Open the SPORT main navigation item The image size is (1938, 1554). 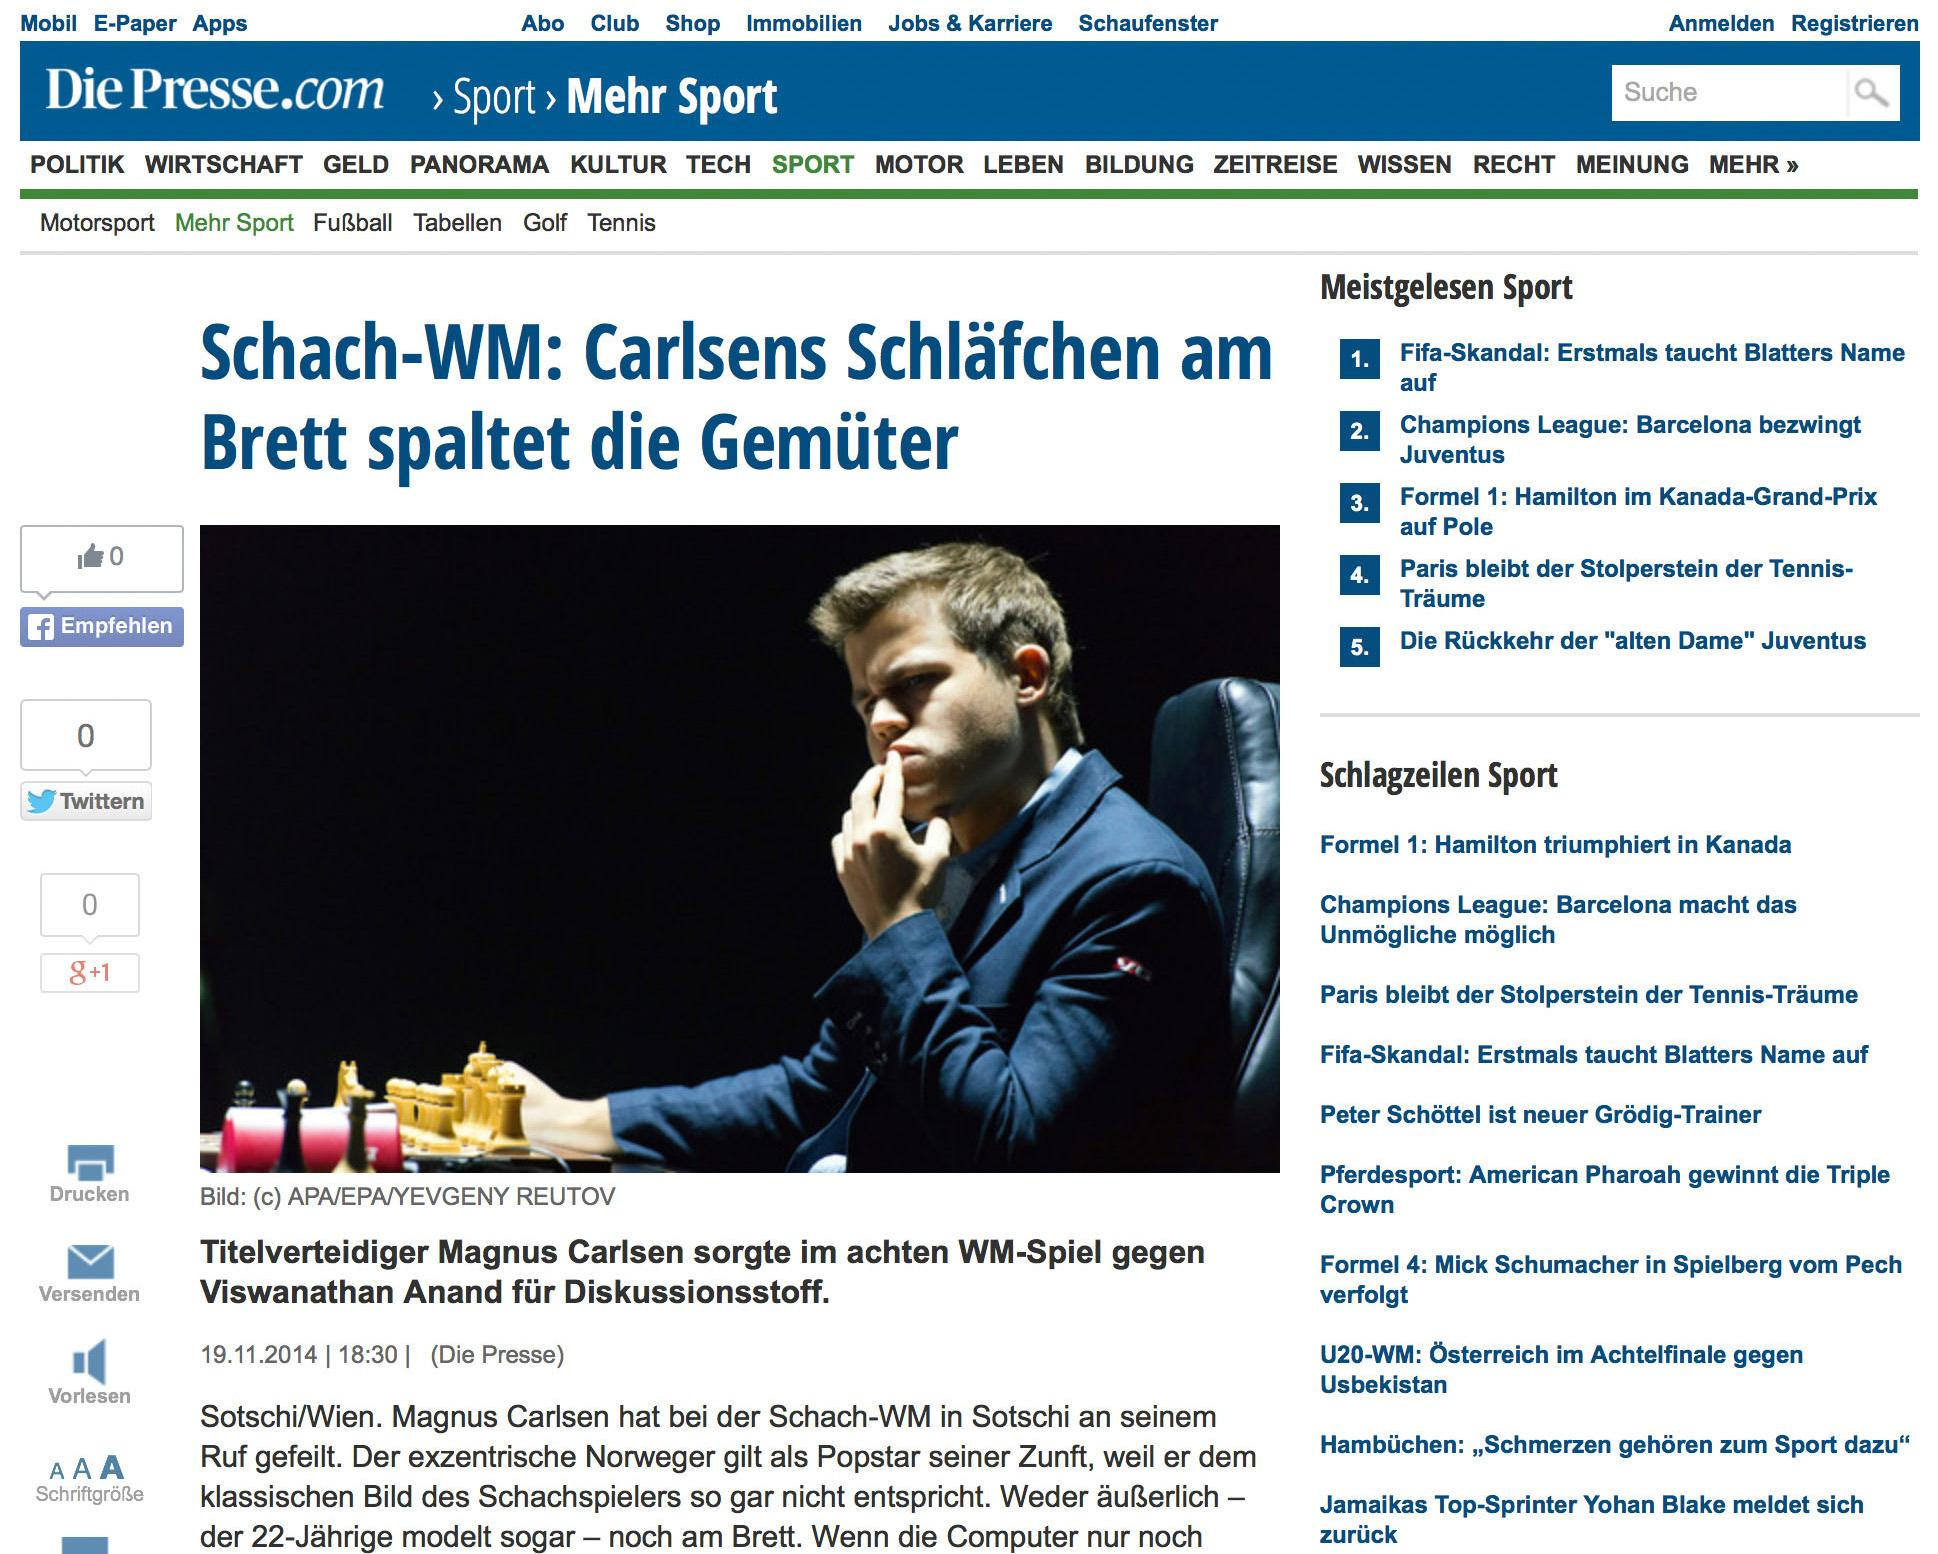point(812,164)
